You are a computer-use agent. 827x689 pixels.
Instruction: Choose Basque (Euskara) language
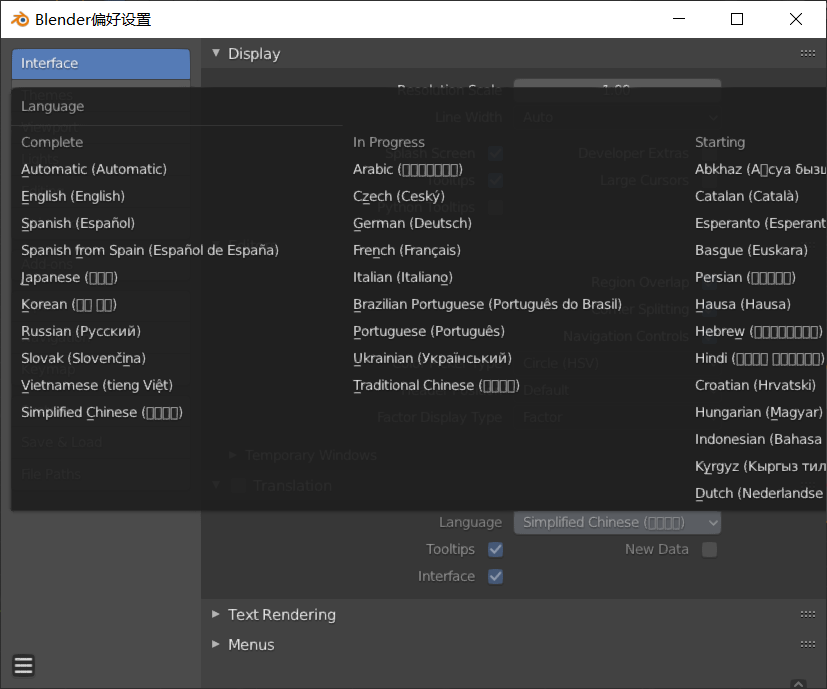point(751,250)
